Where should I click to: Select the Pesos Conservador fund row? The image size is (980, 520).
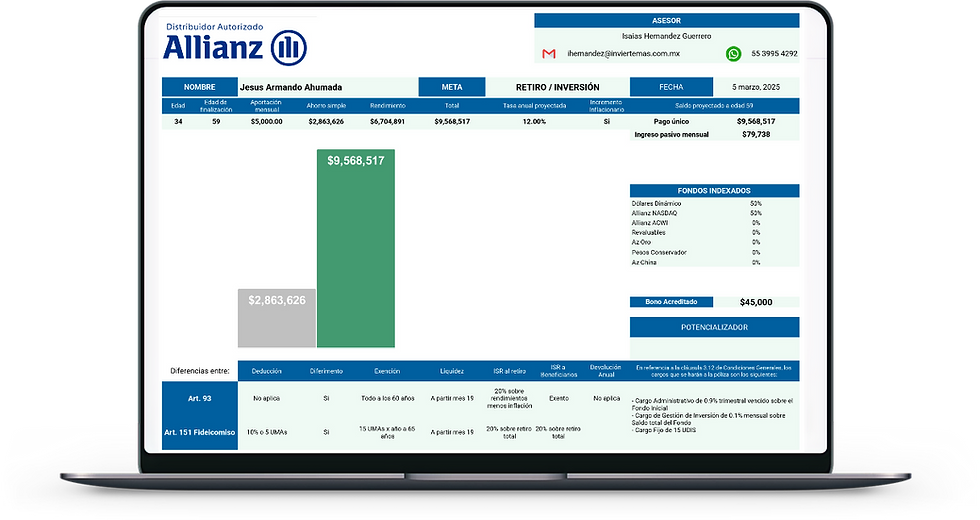coord(714,252)
